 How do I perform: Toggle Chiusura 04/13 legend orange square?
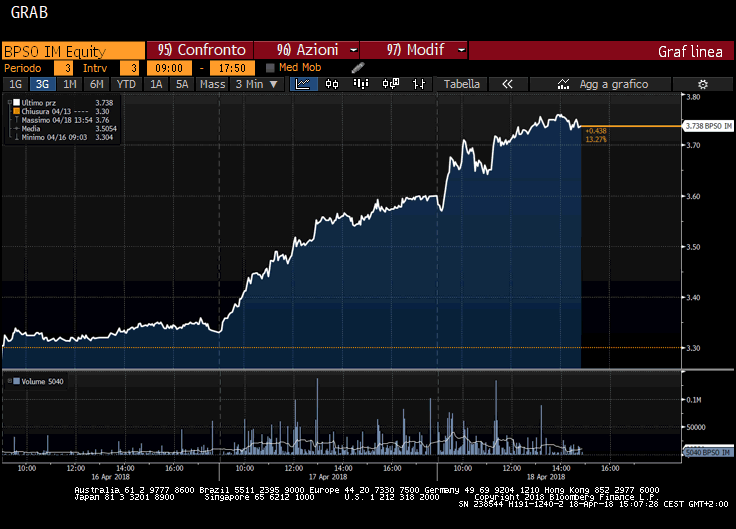tap(16, 111)
